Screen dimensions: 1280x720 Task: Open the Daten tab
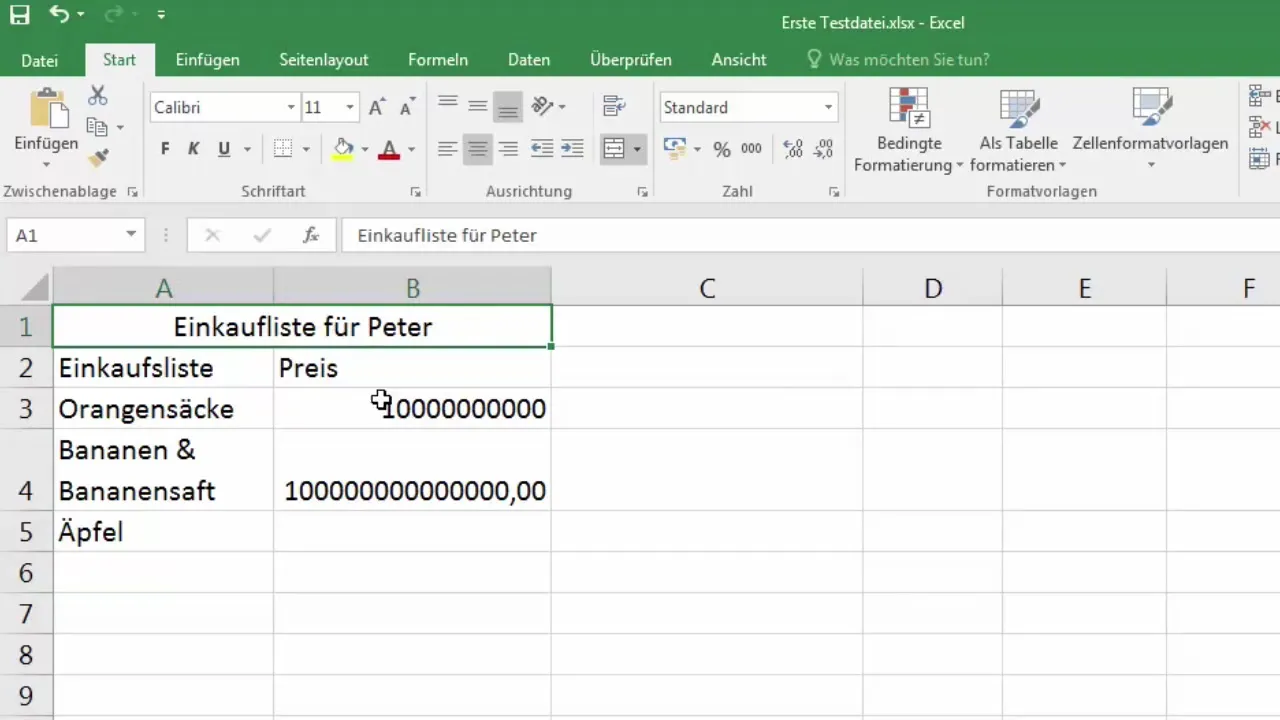click(529, 60)
